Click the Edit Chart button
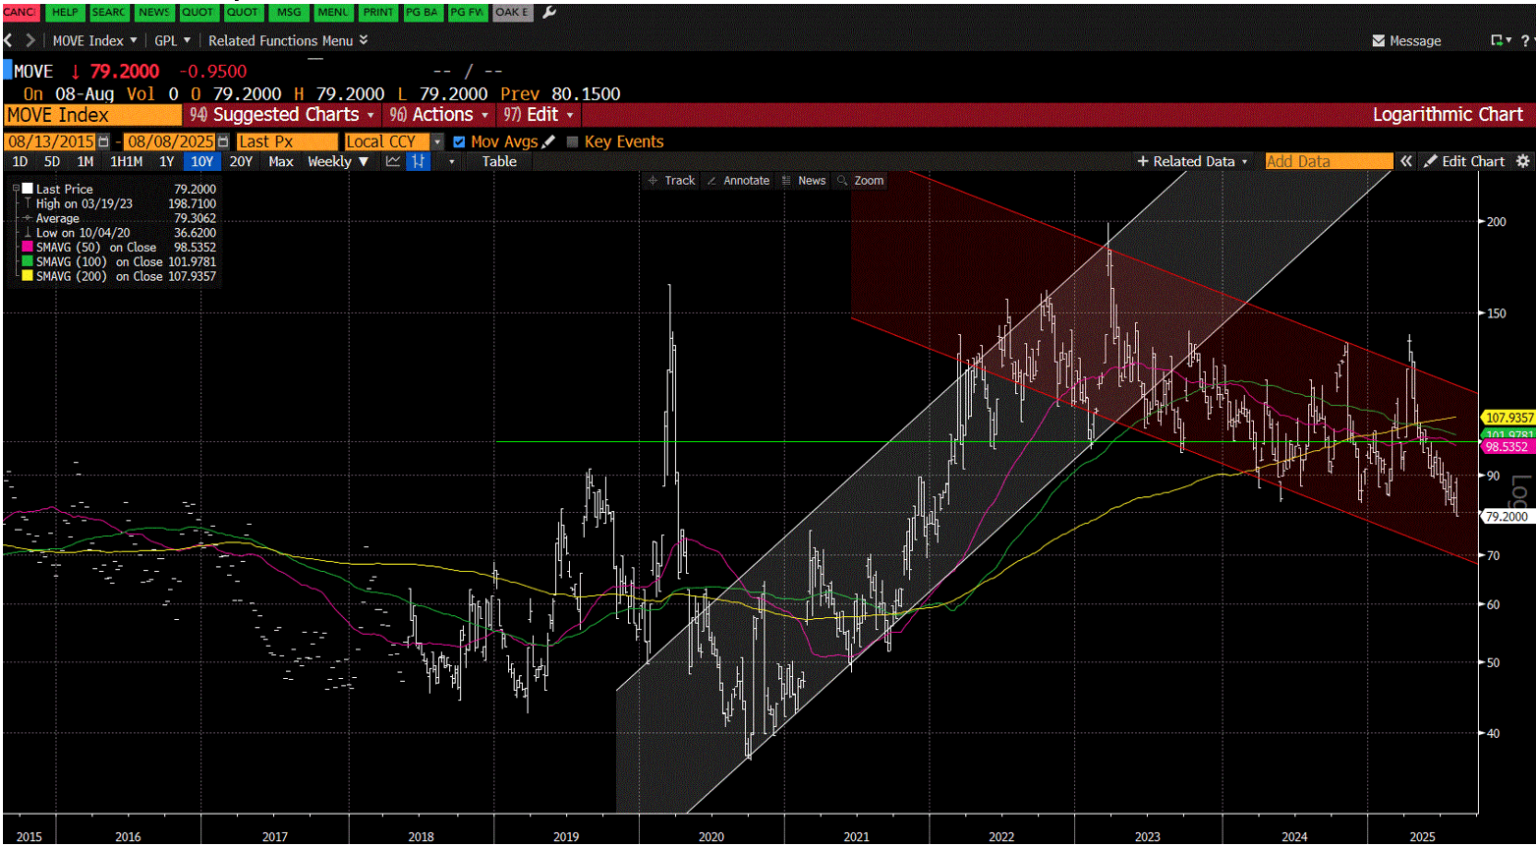Image resolution: width=1536 pixels, height=847 pixels. (1474, 161)
